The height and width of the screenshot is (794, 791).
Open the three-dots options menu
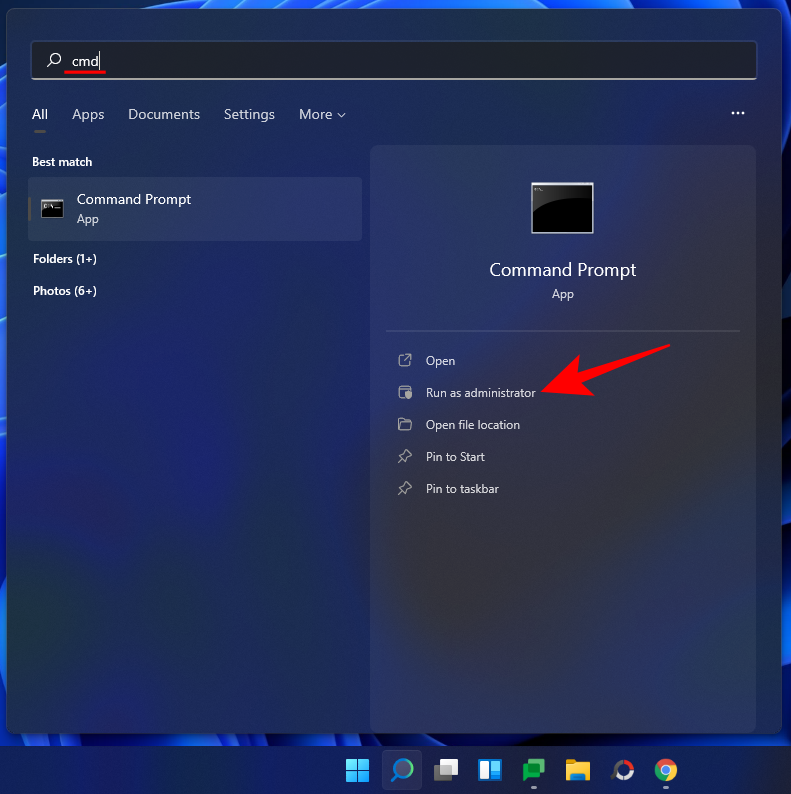click(738, 114)
